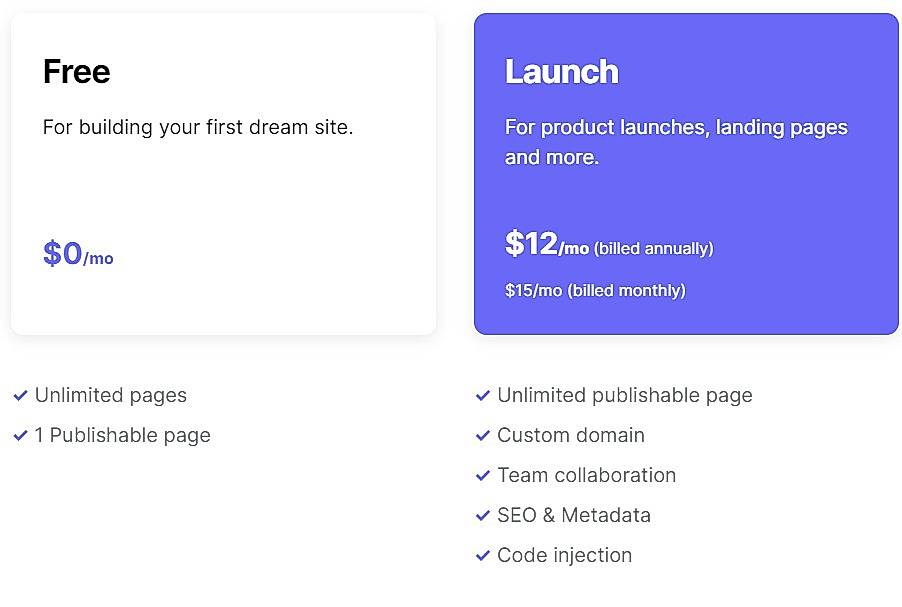Click the checkmark beside "Code injection"

pos(483,555)
